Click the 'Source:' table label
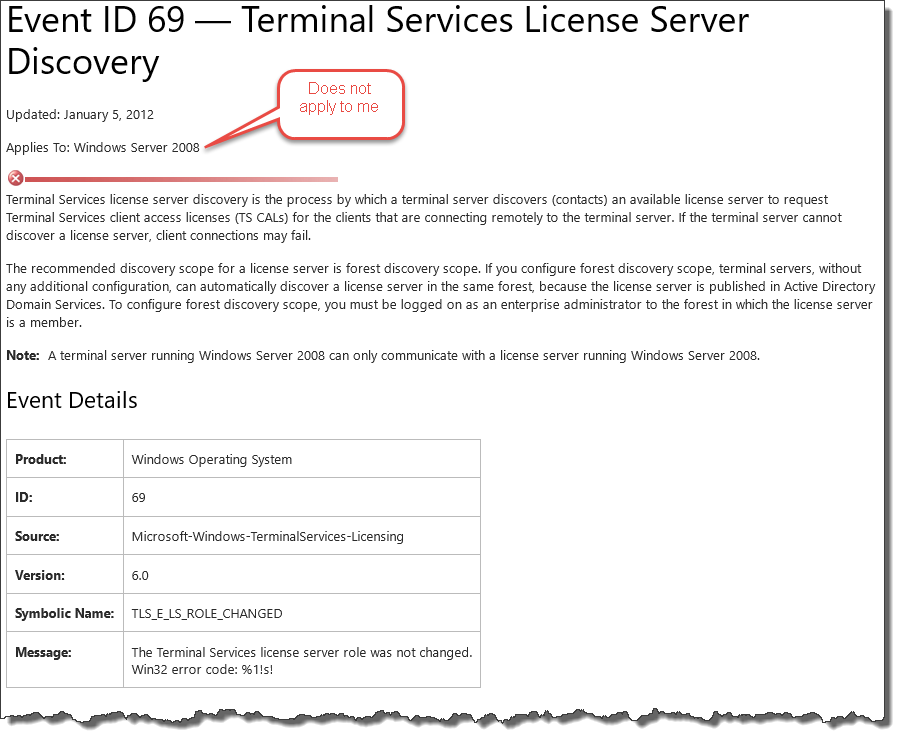The image size is (900, 740). [37, 536]
